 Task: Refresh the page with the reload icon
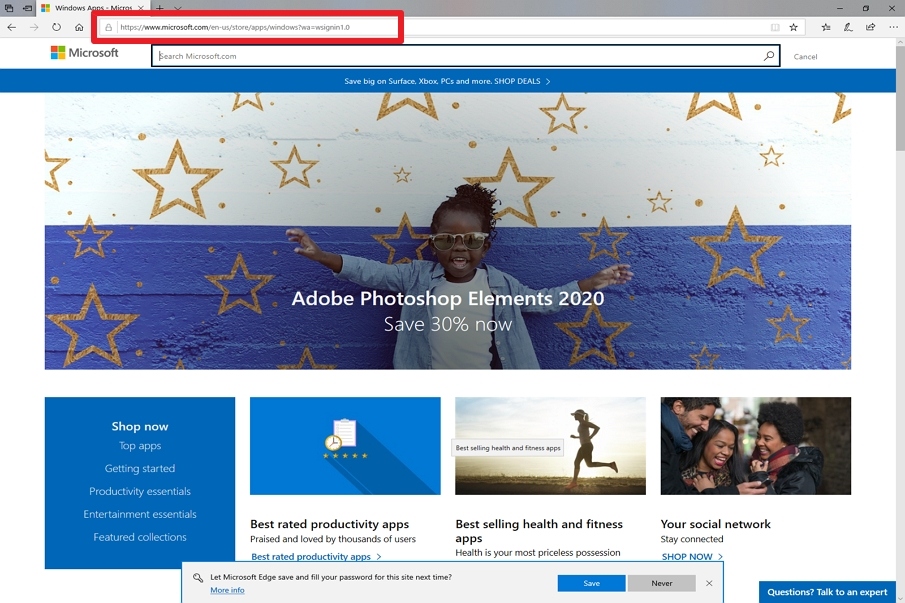[x=57, y=27]
